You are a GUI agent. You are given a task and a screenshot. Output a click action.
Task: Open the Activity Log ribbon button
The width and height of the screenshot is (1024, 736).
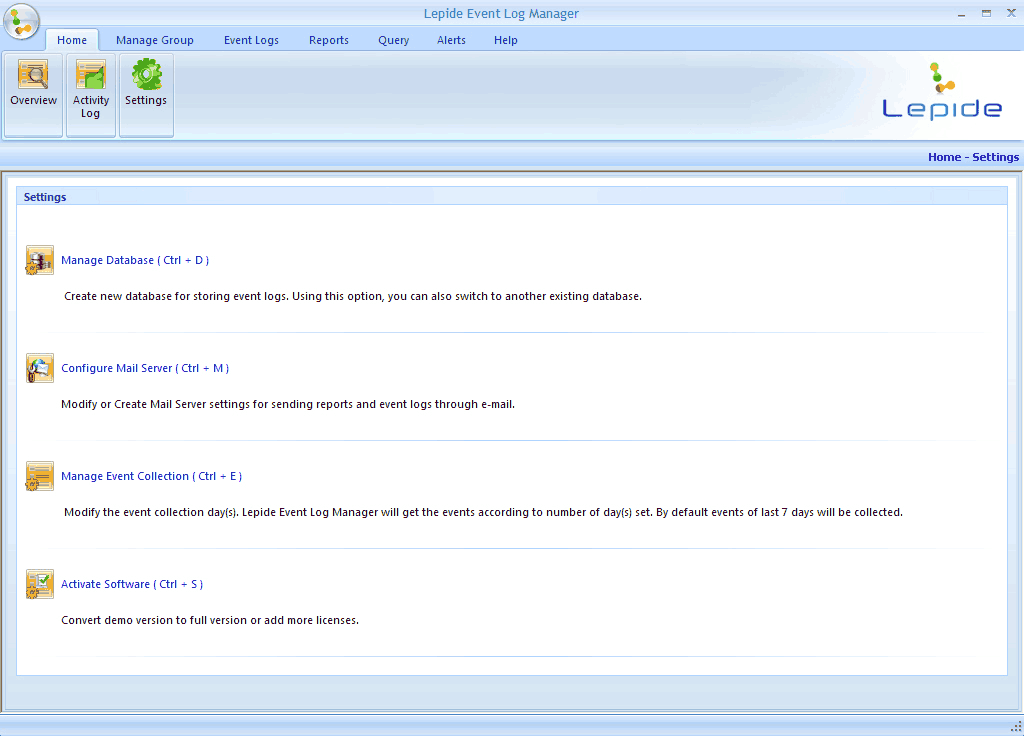pyautogui.click(x=91, y=95)
